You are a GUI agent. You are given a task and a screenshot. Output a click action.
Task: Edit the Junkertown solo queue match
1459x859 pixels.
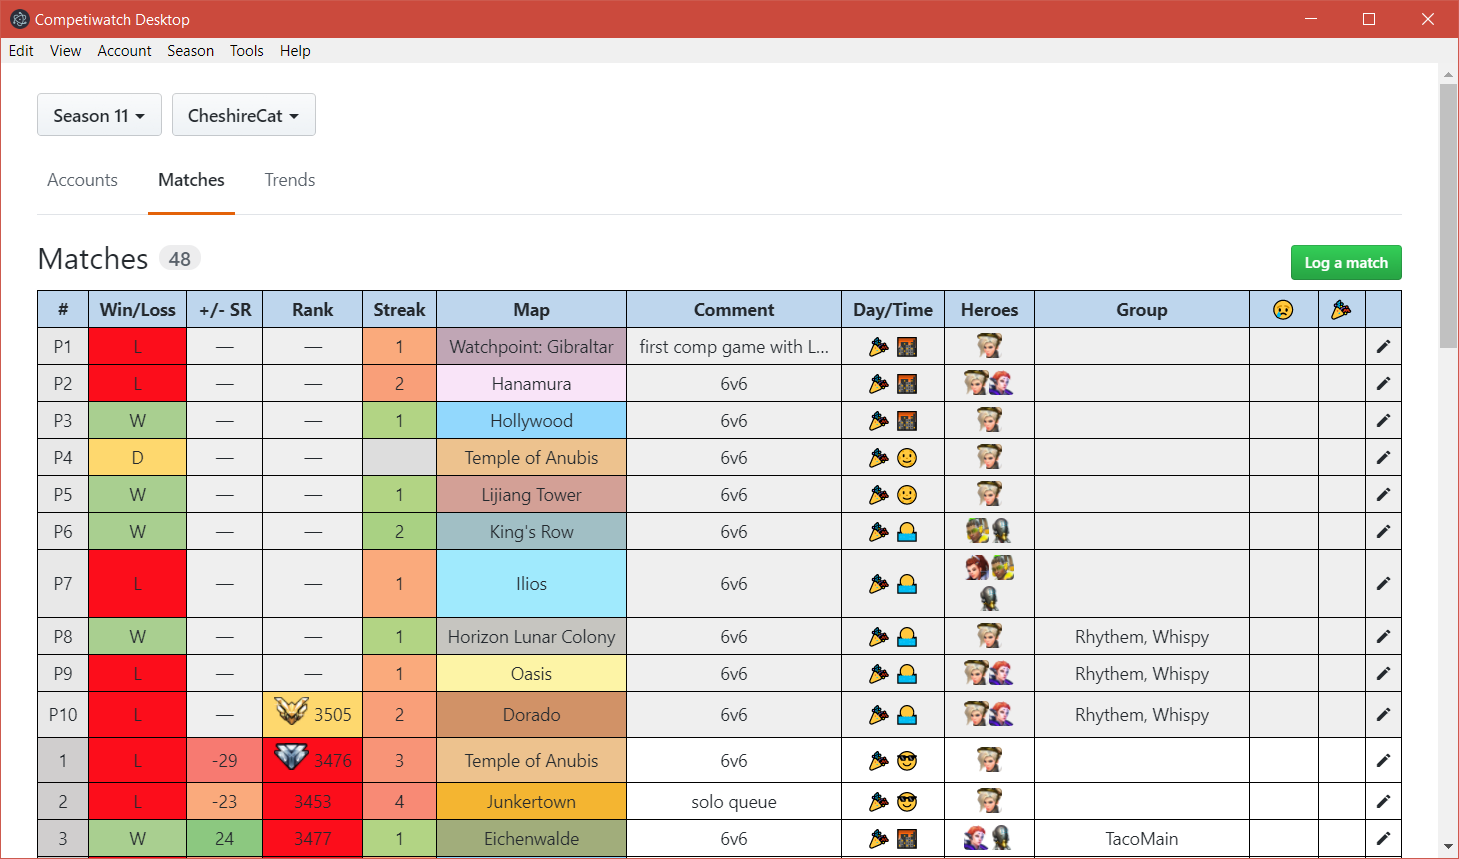1383,802
